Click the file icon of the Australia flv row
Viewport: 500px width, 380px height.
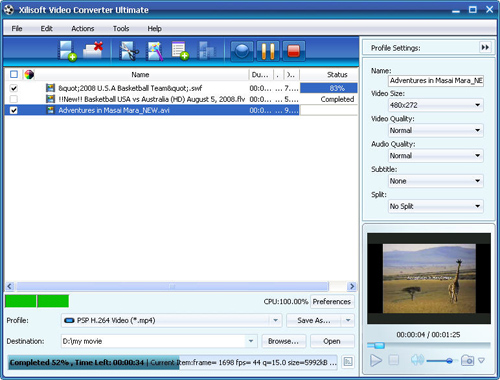pos(50,99)
